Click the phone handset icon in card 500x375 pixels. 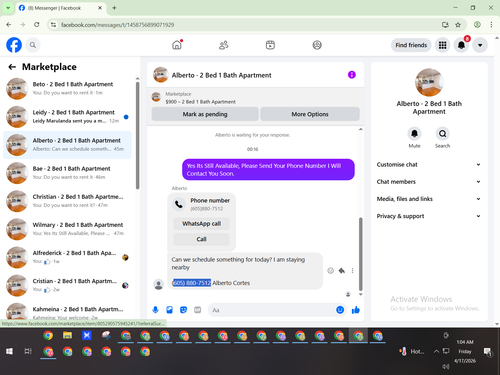click(x=179, y=204)
